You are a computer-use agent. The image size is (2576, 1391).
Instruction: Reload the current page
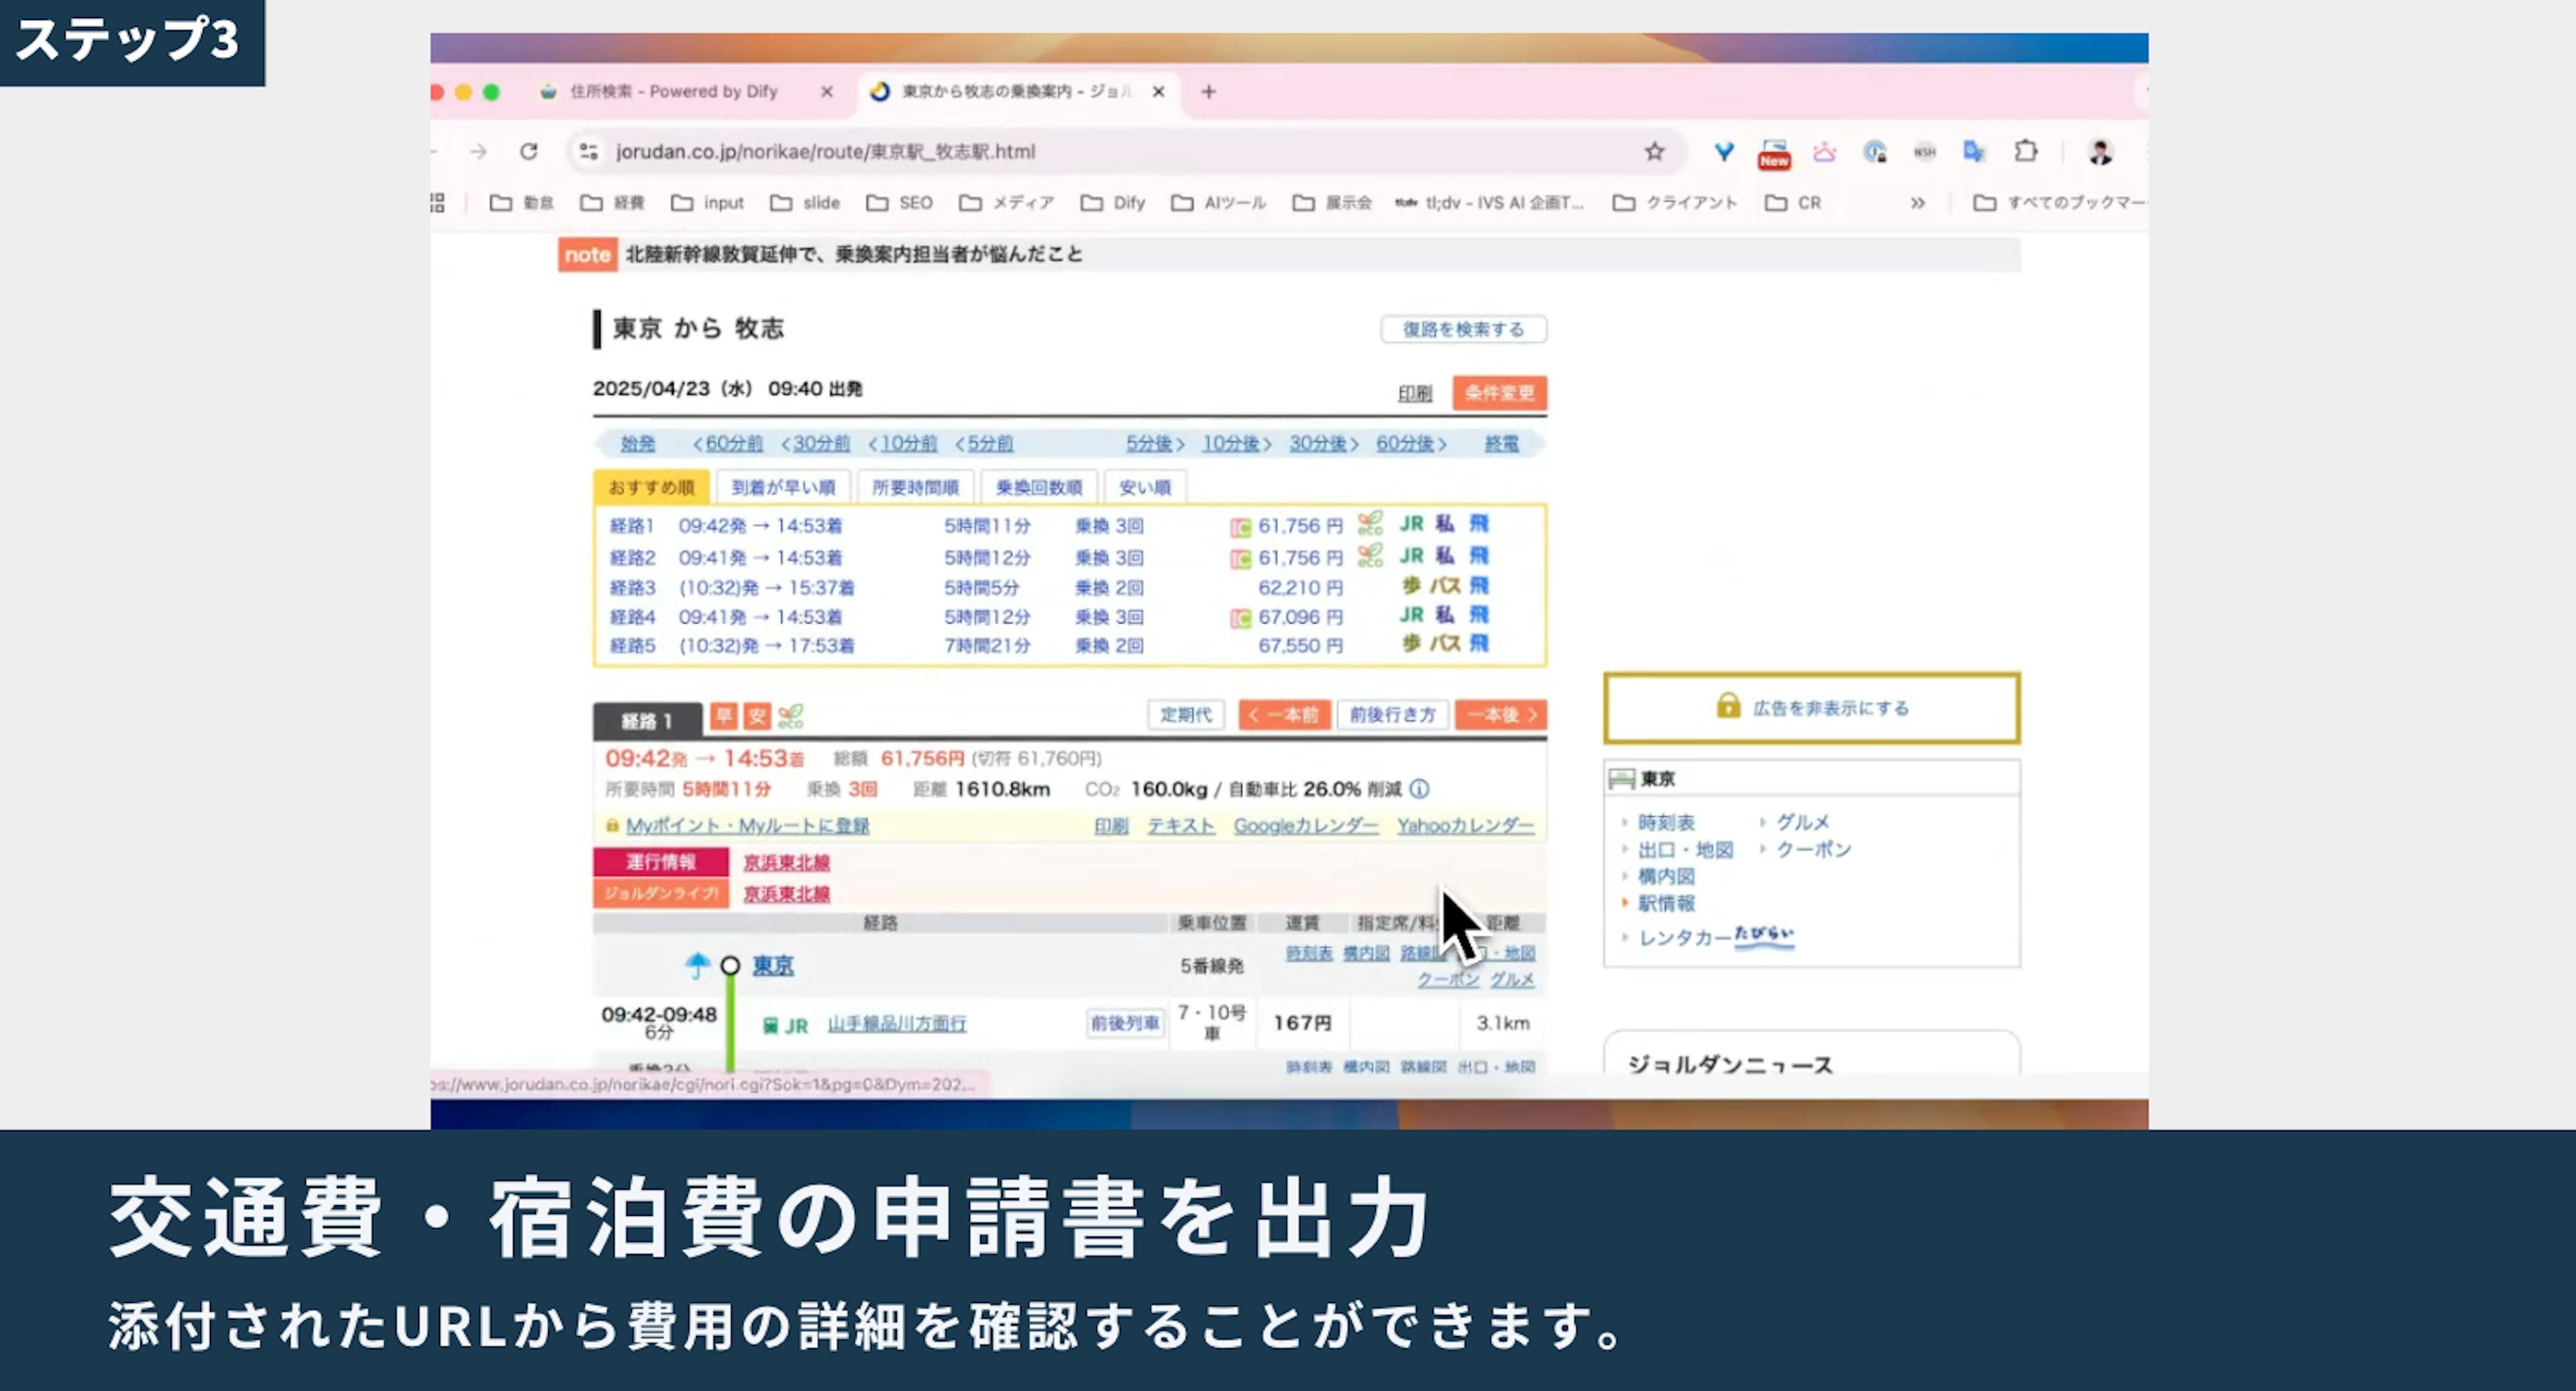[x=529, y=152]
